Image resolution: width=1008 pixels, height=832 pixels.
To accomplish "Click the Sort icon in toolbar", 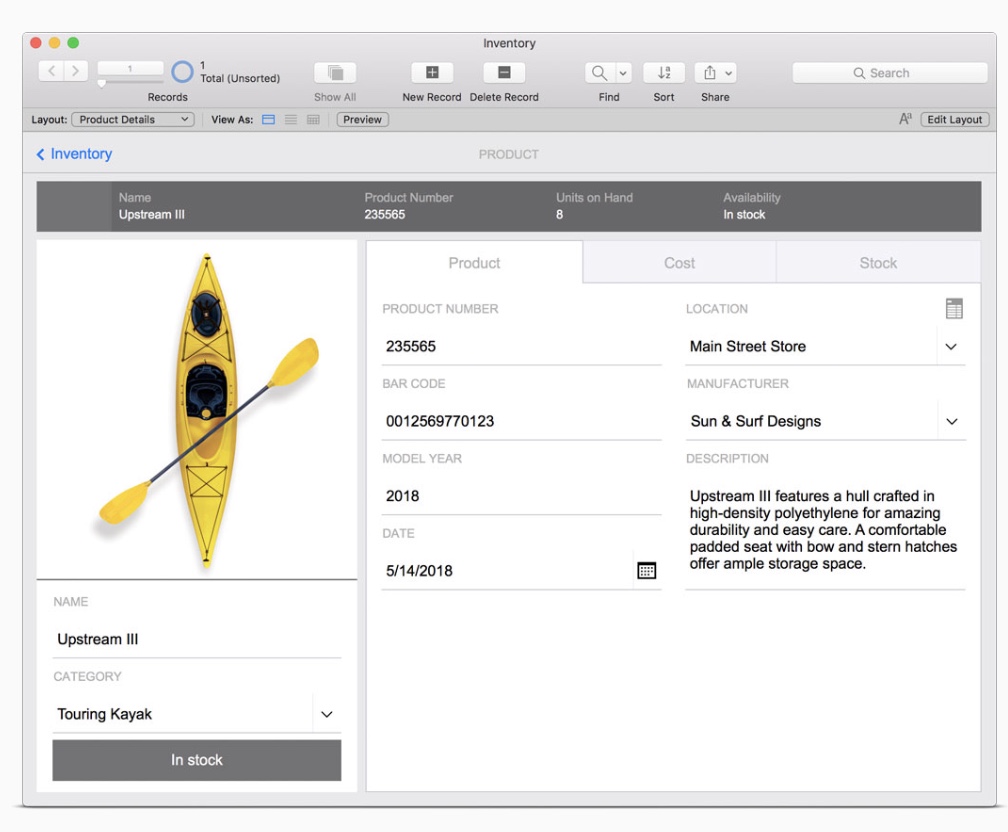I will pos(664,73).
